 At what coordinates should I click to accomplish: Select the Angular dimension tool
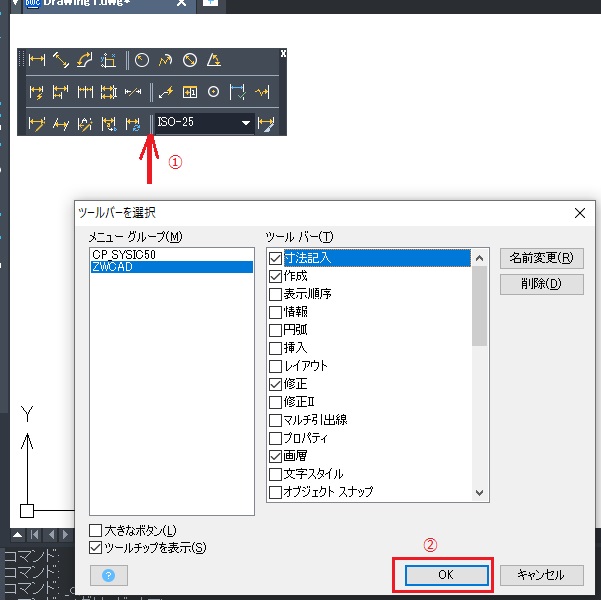point(213,60)
